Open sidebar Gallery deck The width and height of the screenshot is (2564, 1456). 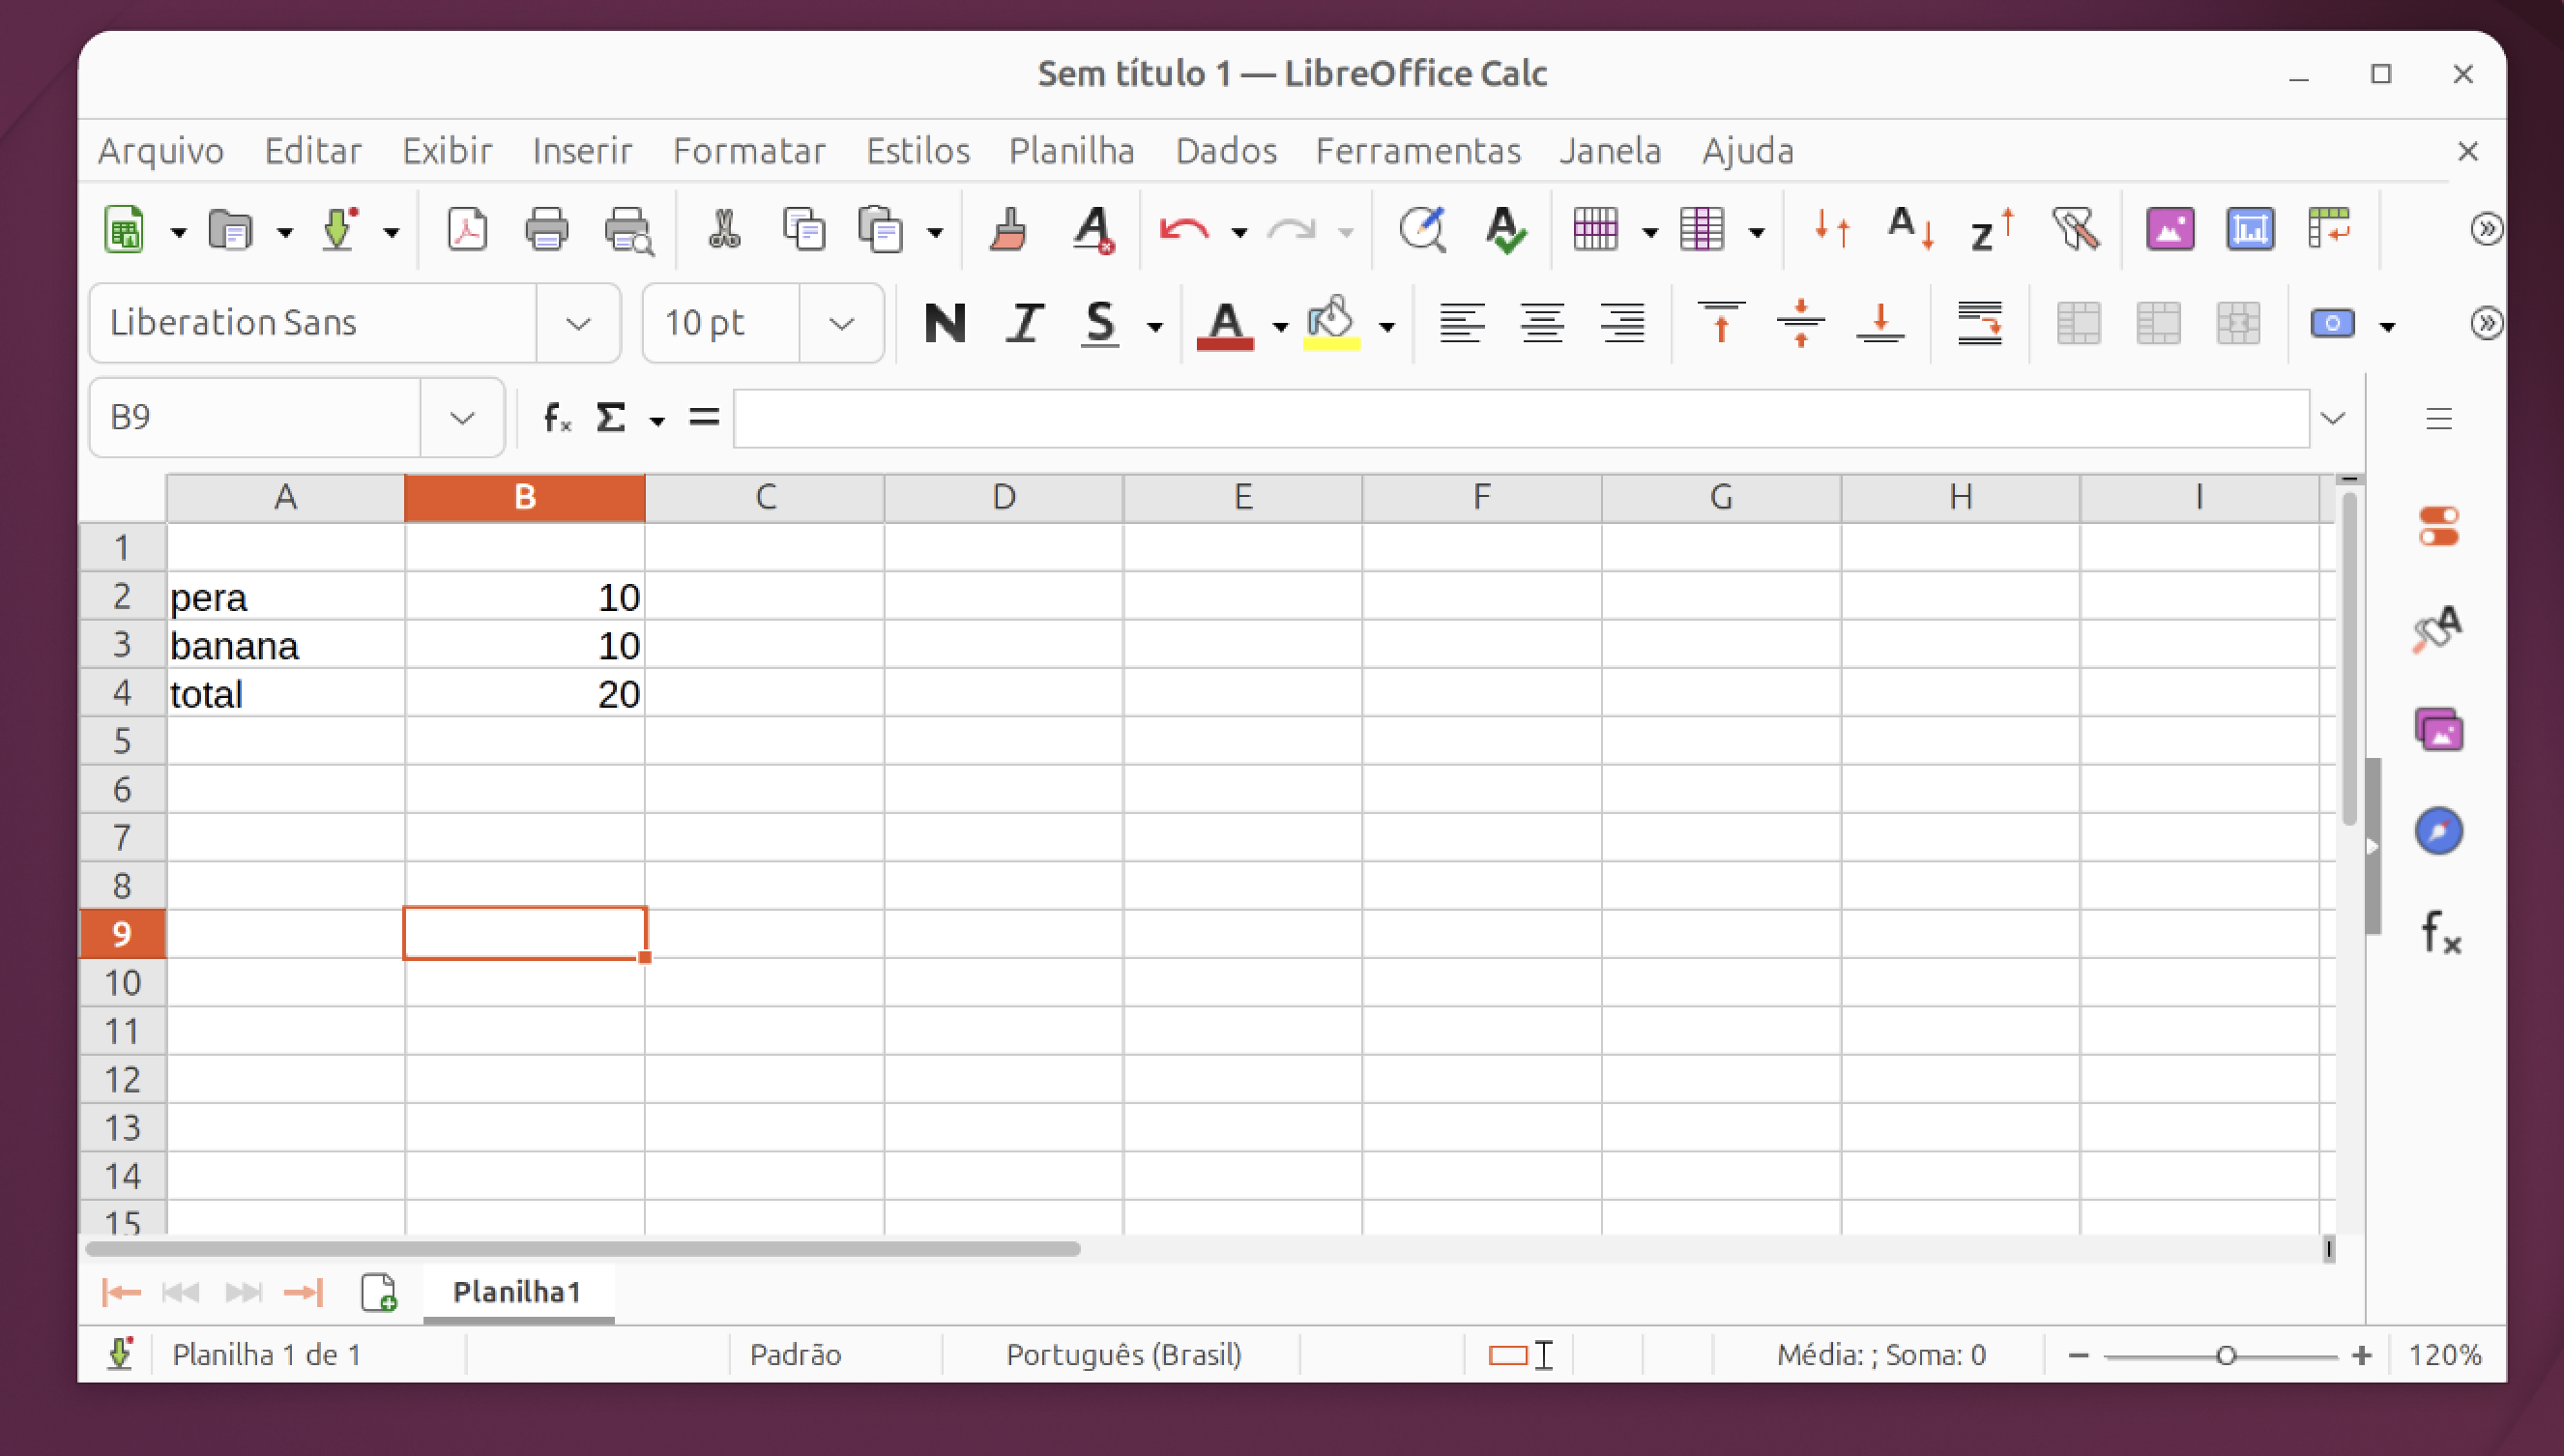click(x=2439, y=730)
